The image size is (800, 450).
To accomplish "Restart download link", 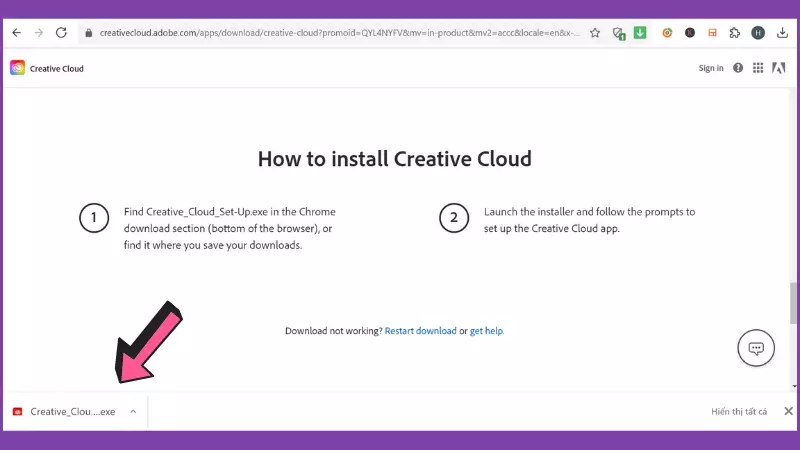I will click(x=420, y=331).
